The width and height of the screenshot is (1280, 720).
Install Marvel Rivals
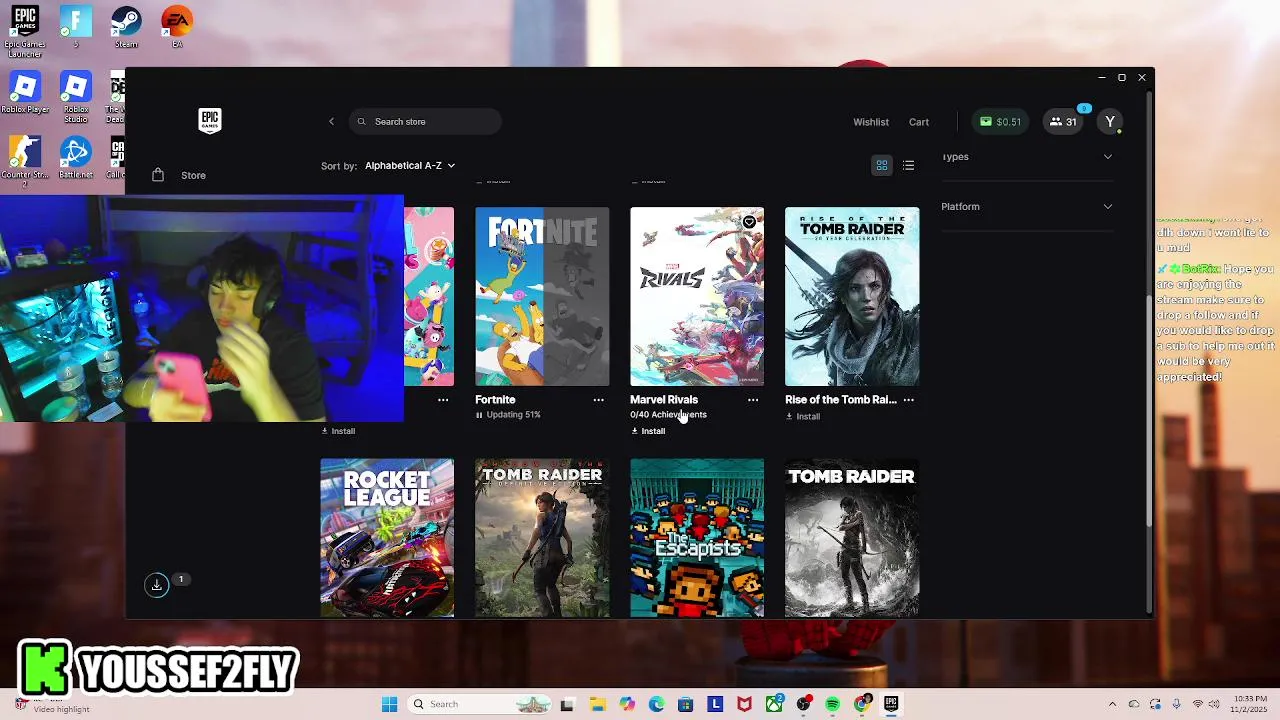pos(648,431)
